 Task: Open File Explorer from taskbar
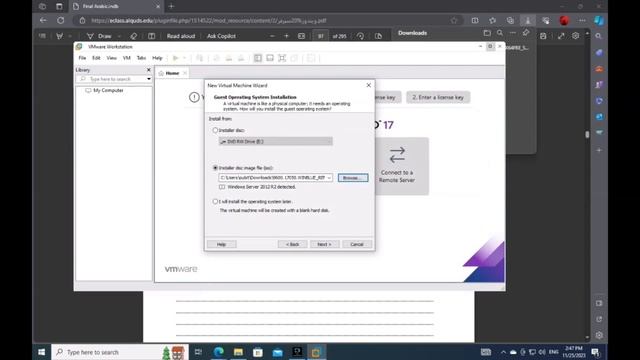pos(238,352)
